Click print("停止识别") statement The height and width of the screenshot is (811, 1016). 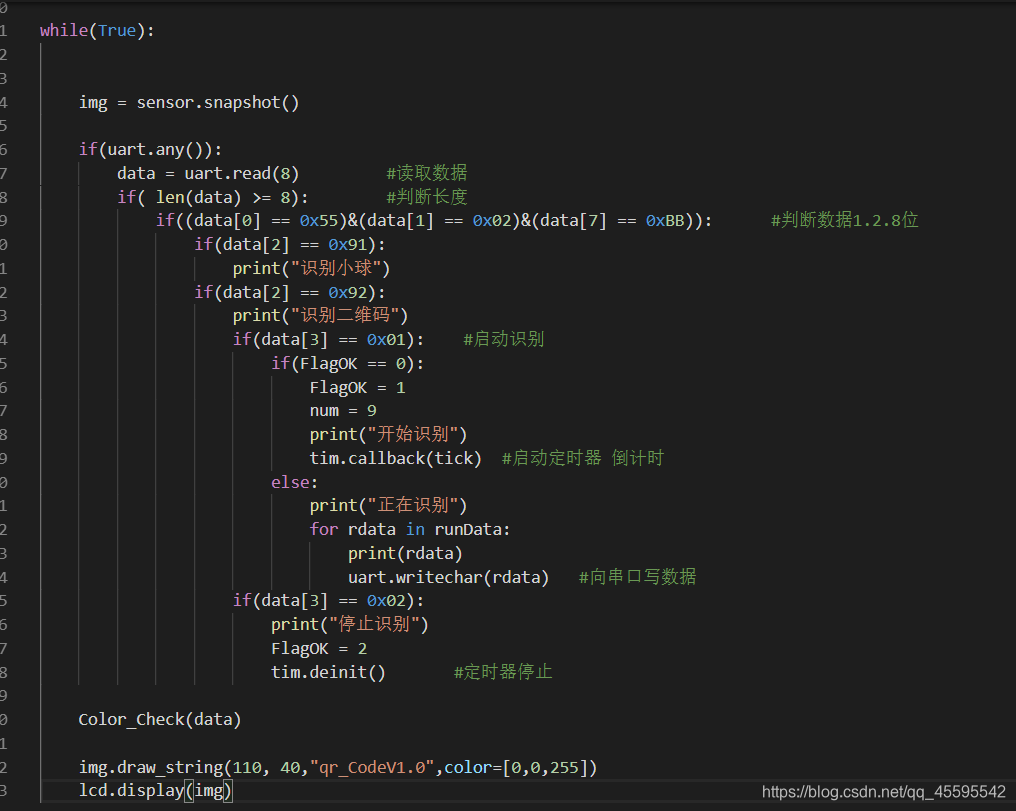[350, 625]
